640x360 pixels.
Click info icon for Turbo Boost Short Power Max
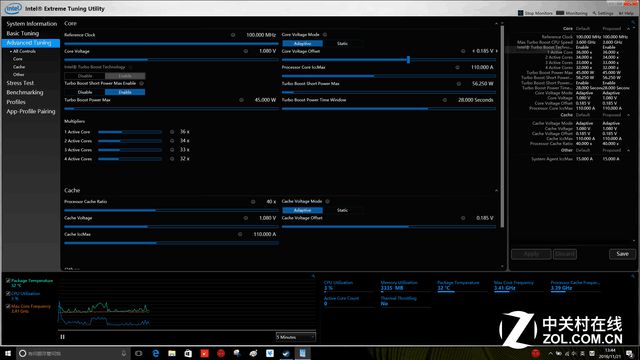click(x=459, y=84)
